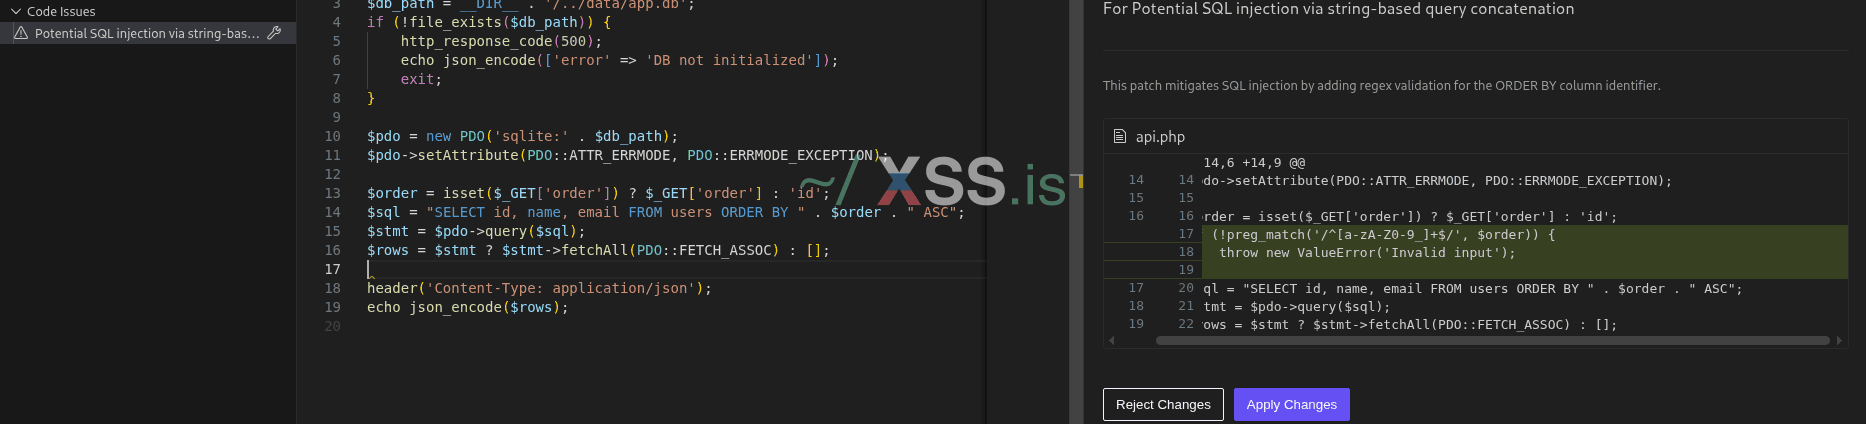Click the patch description about regex validation
The width and height of the screenshot is (1866, 424).
pyautogui.click(x=1381, y=86)
